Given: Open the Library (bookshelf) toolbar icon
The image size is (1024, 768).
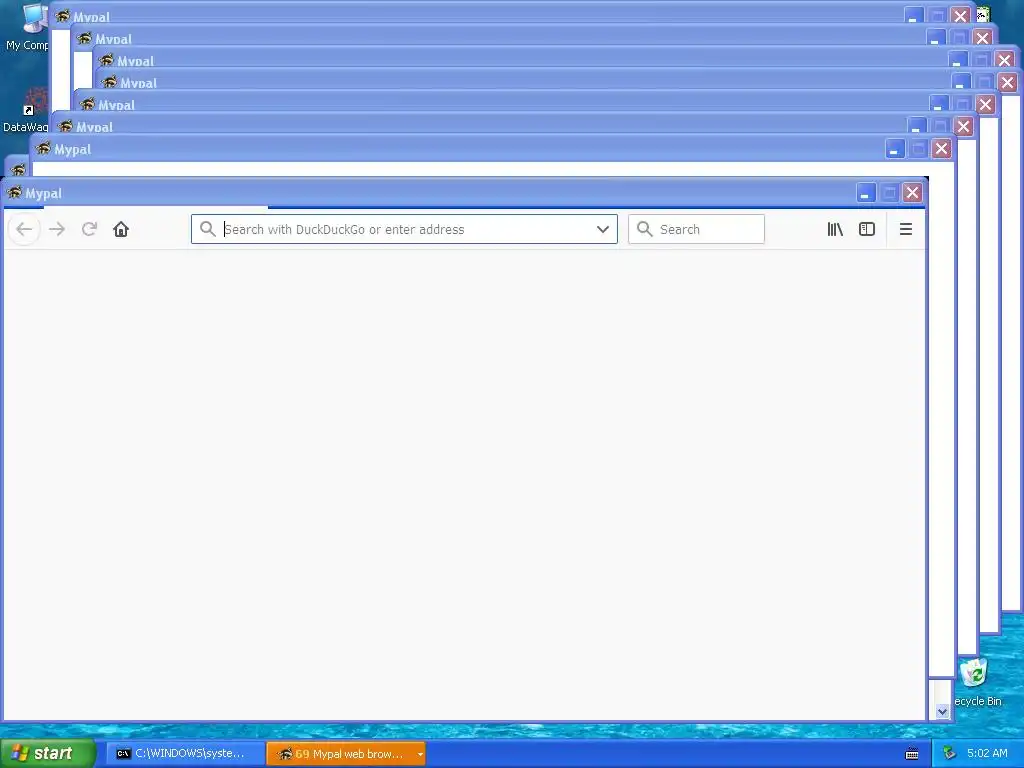Looking at the screenshot, I should coord(835,229).
